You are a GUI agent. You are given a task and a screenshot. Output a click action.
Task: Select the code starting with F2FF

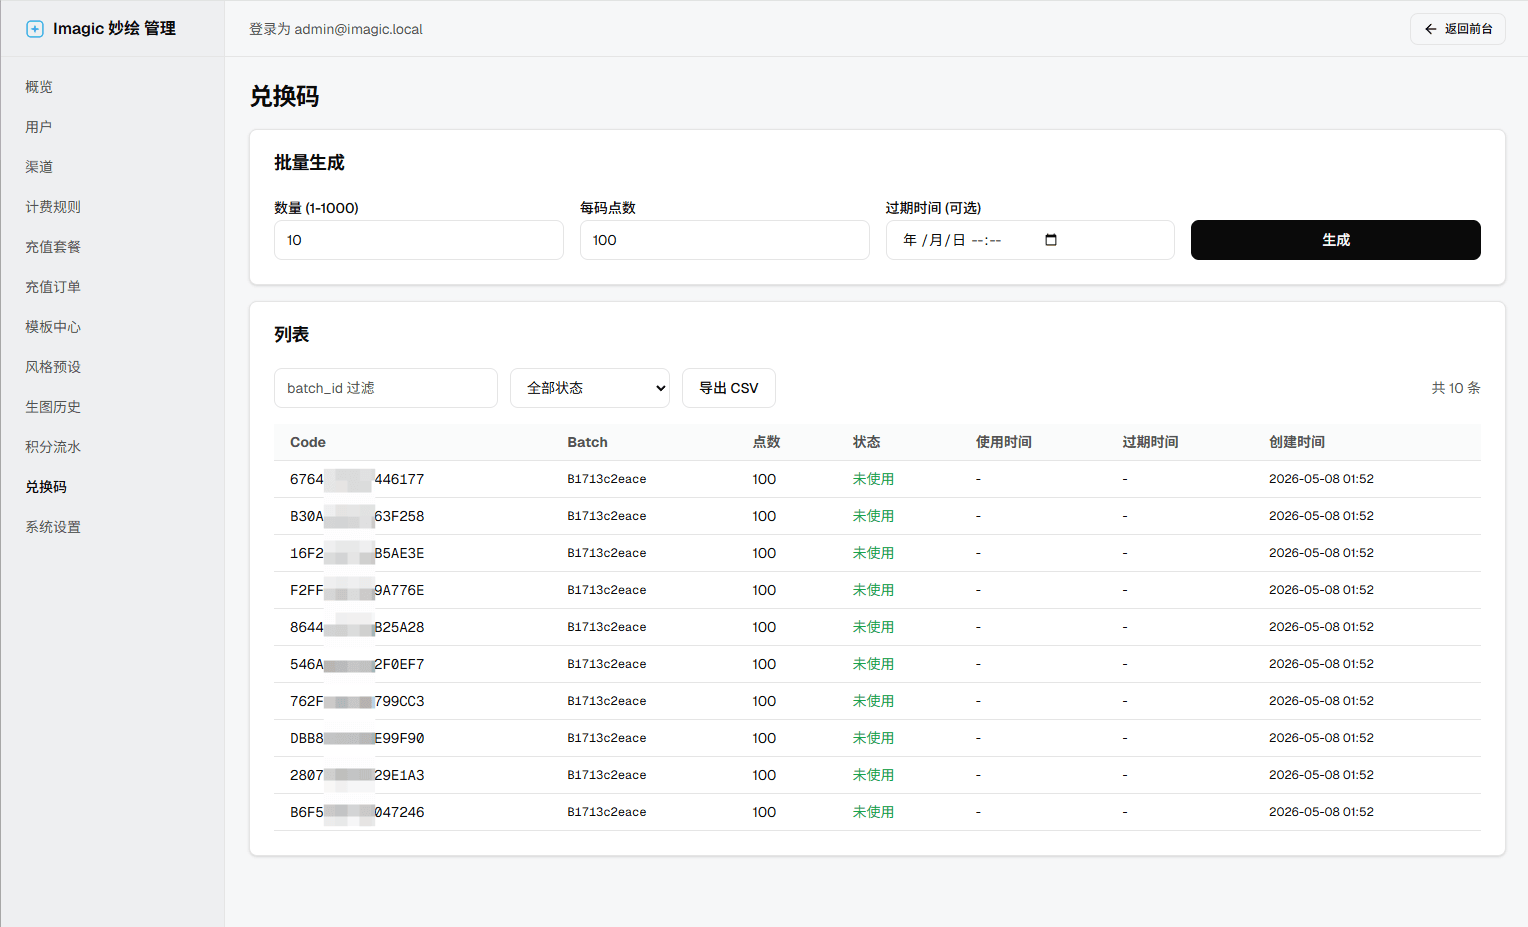(x=357, y=590)
